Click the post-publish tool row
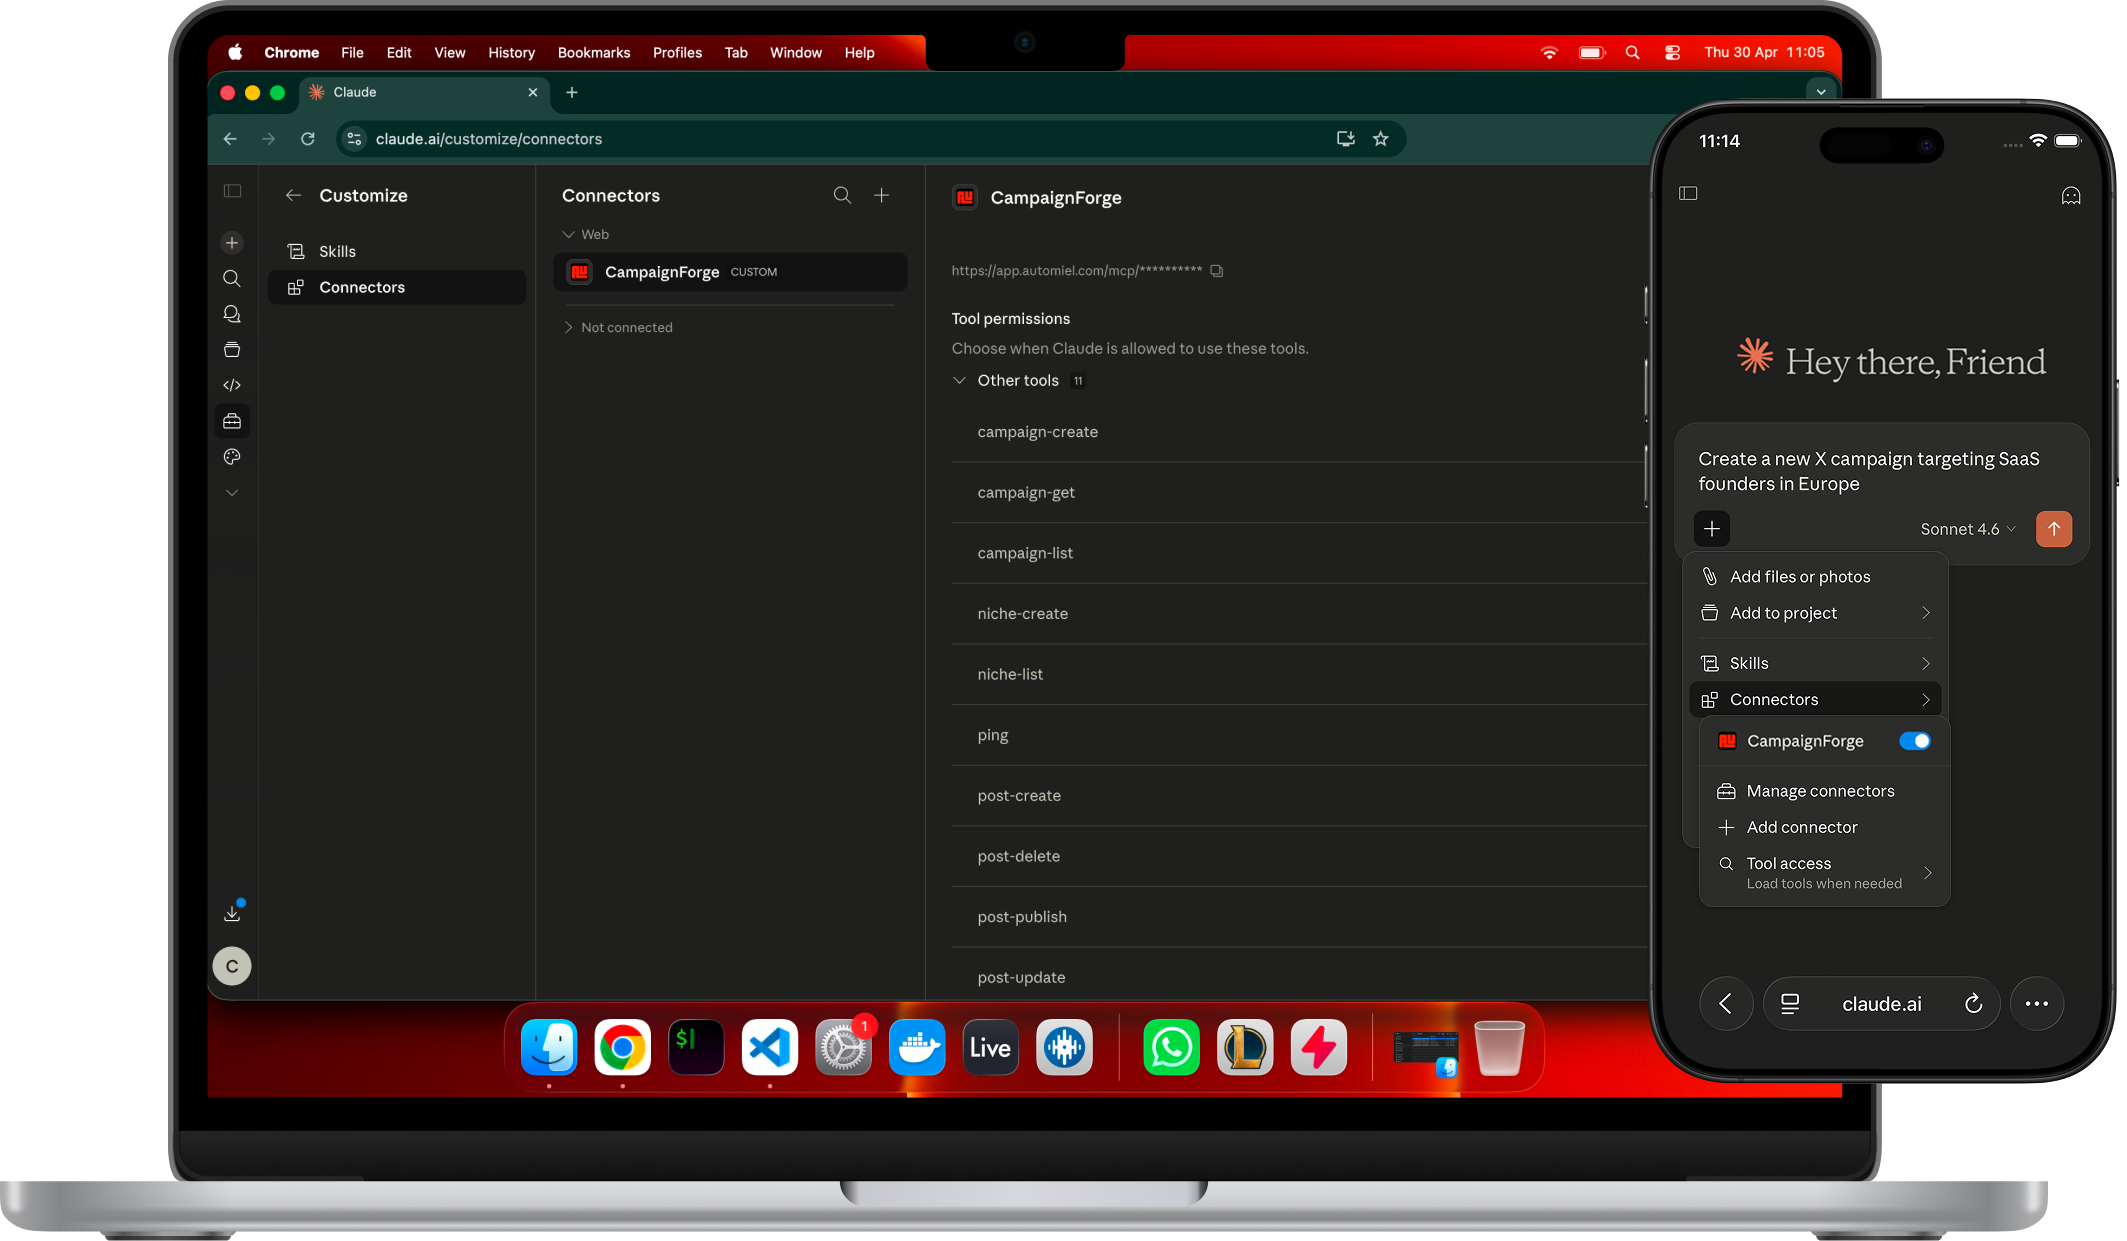Screen dimensions: 2127x1241 (1299, 917)
